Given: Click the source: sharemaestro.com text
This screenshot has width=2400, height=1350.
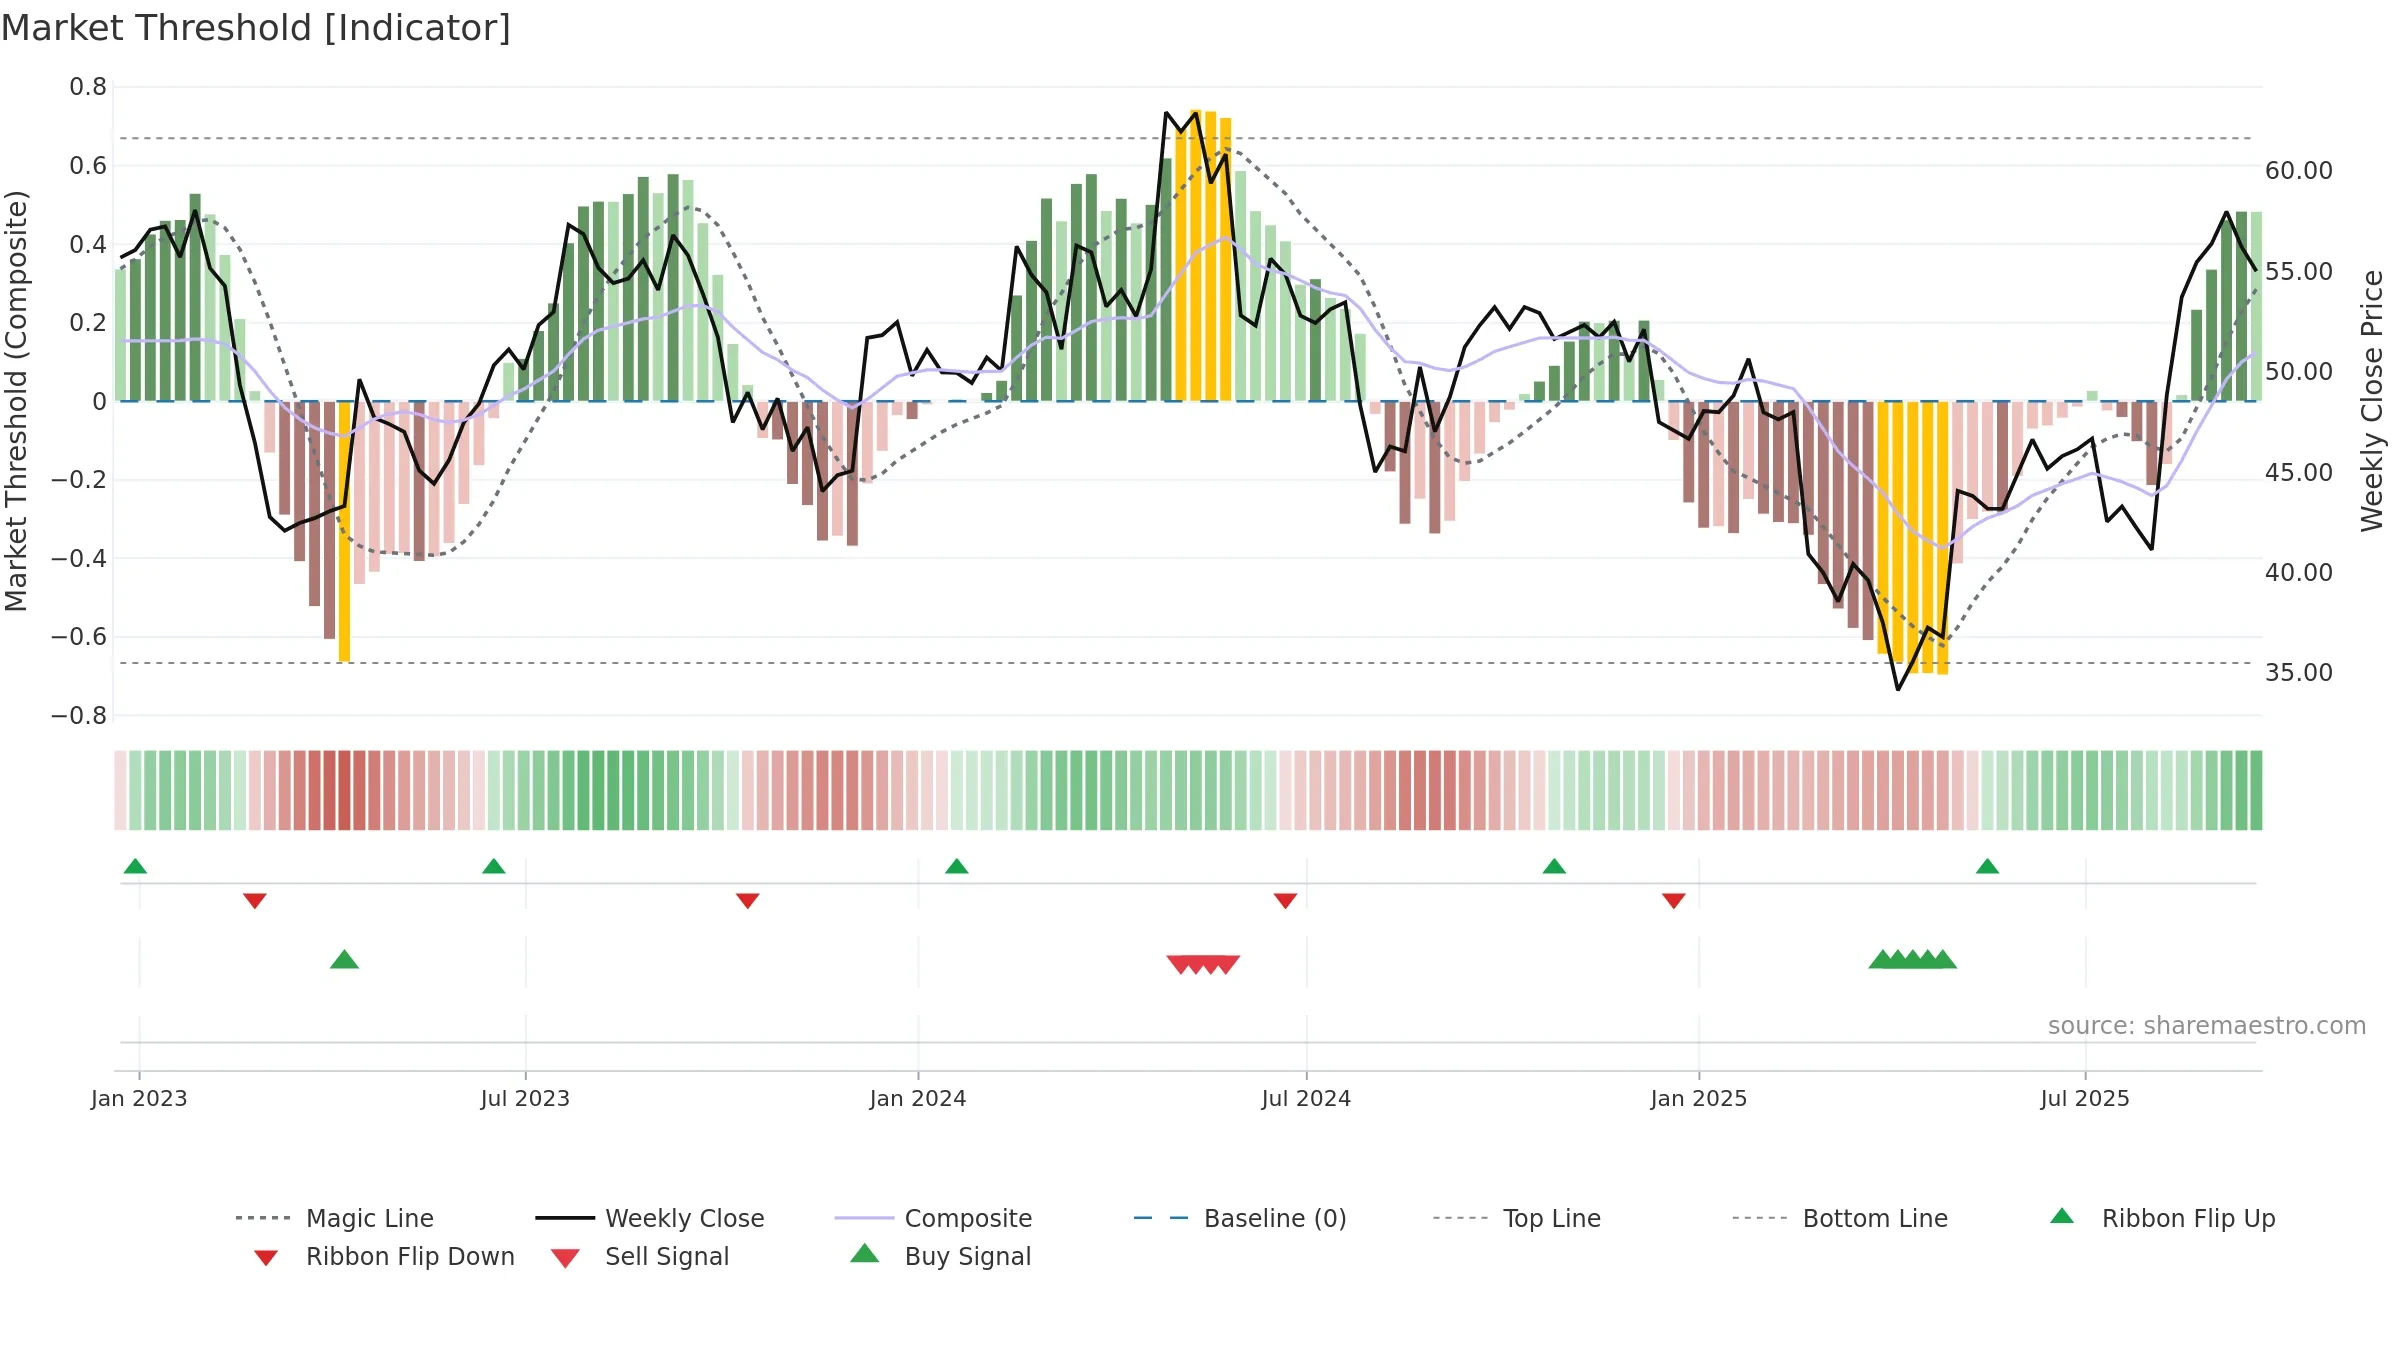Looking at the screenshot, I should [2207, 1026].
